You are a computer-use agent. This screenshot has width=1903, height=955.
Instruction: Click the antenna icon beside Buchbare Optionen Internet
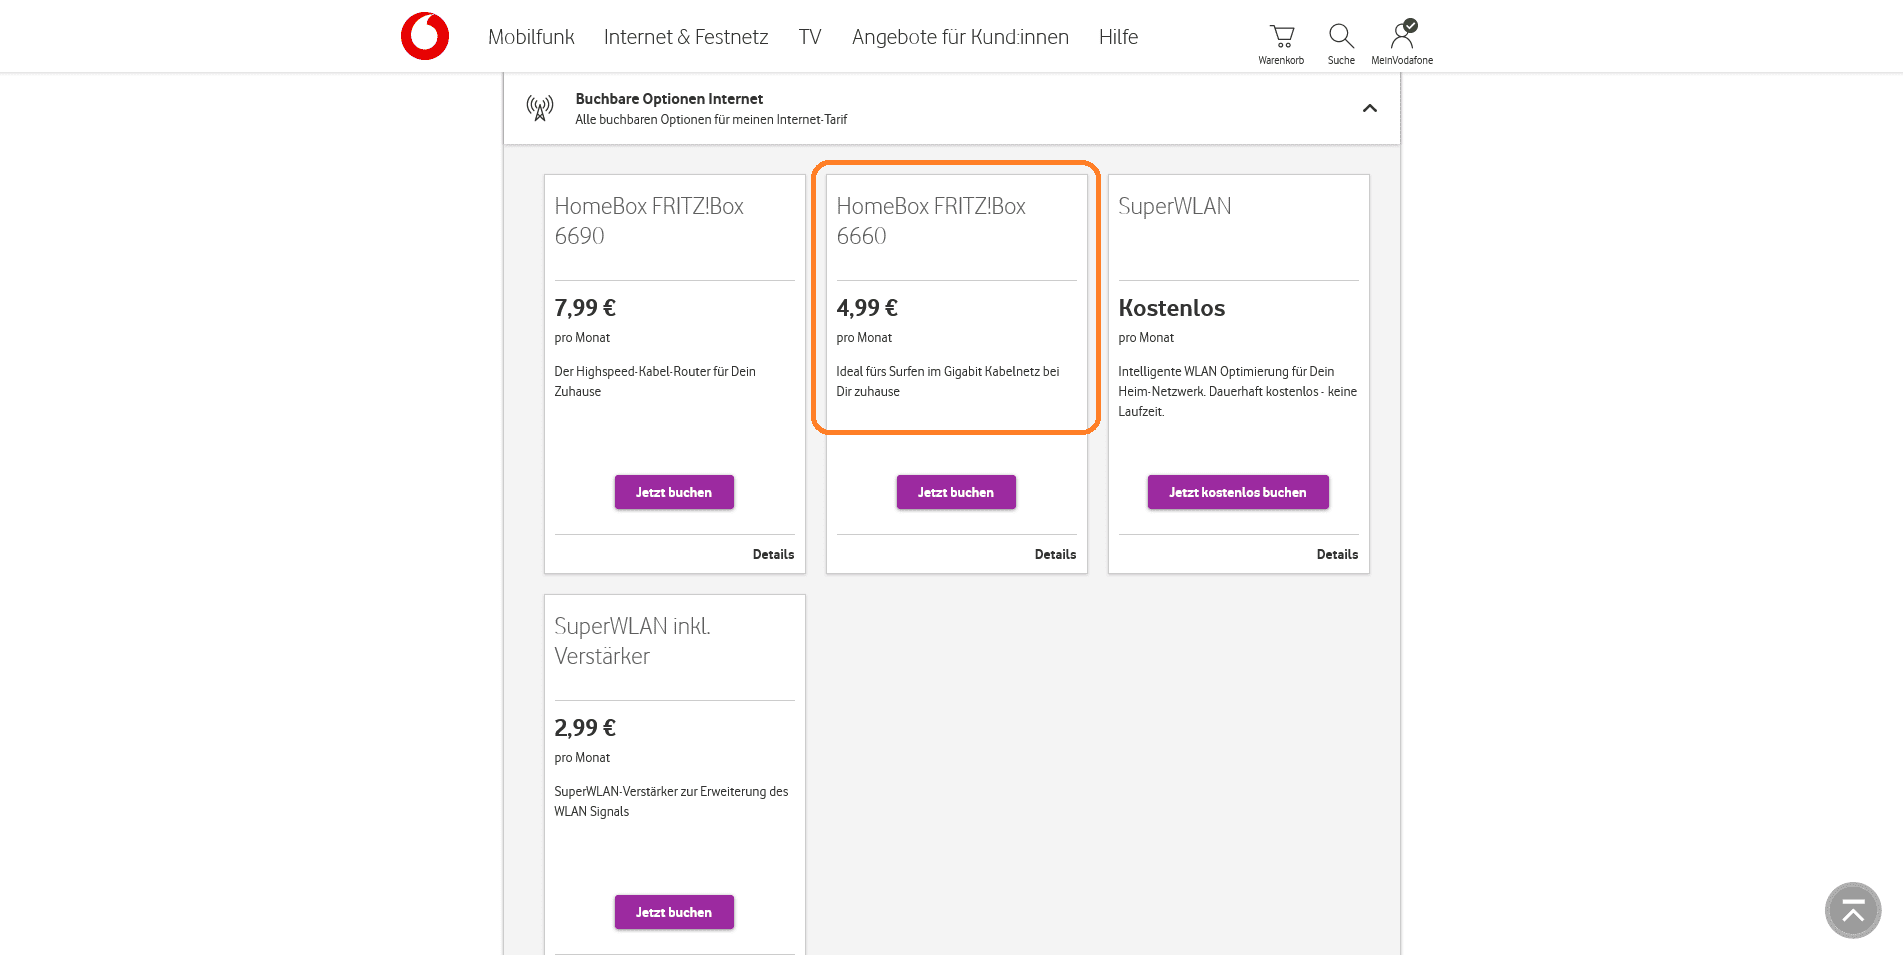[x=540, y=108]
